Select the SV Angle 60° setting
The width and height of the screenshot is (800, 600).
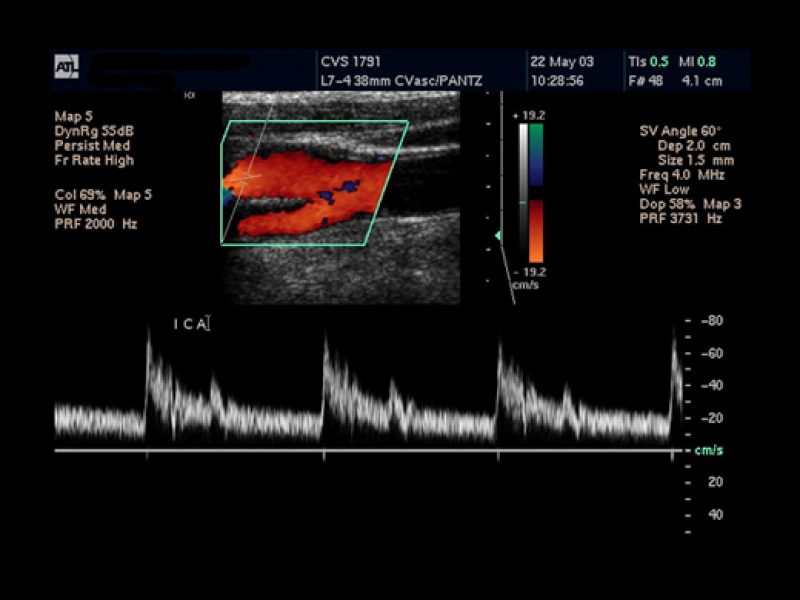(680, 132)
